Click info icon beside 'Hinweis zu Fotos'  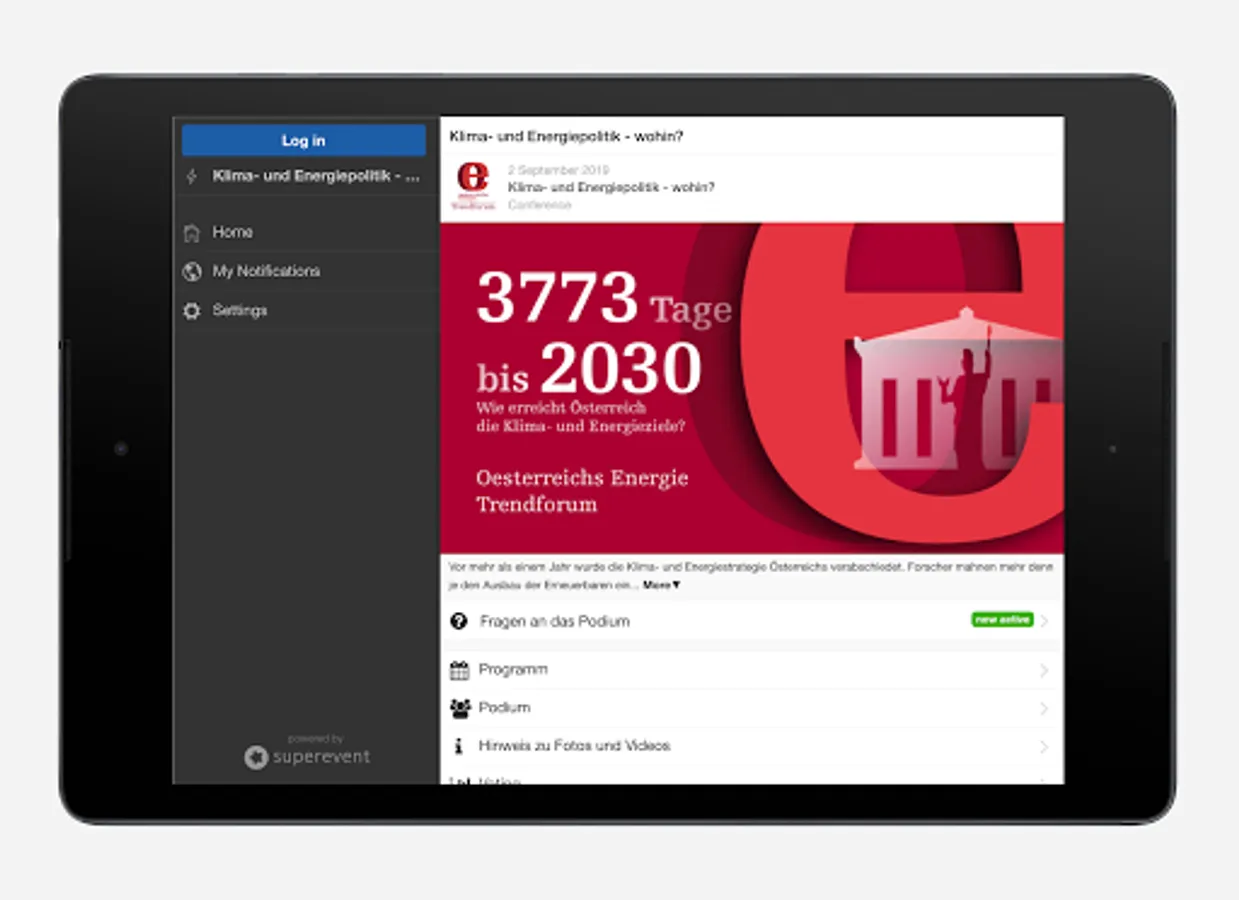(x=459, y=746)
